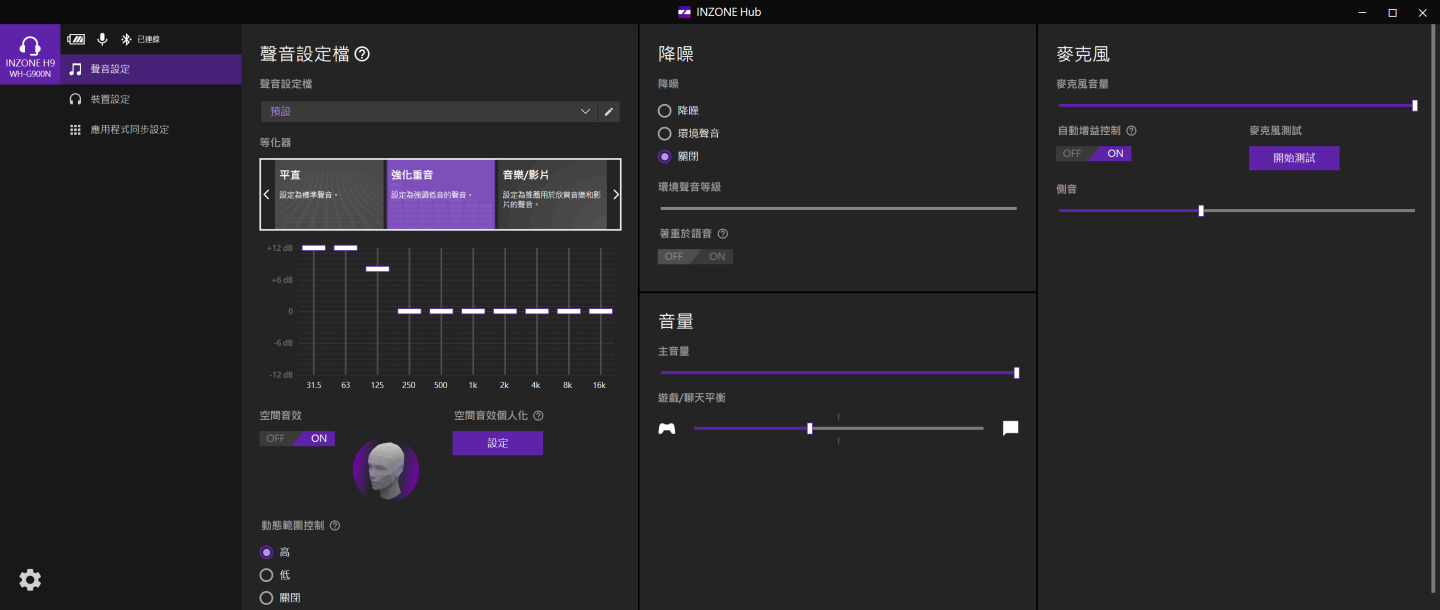Viewport: 1440px width, 610px height.
Task: Toggle the 自動增益控制 auto gain switch
Action: (x=1093, y=154)
